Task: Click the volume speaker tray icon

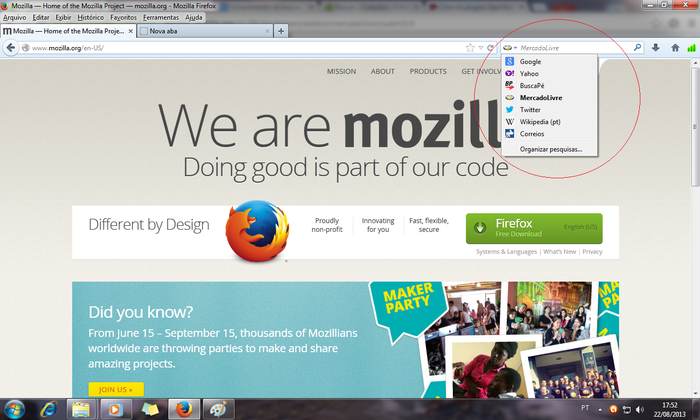Action: (640, 409)
